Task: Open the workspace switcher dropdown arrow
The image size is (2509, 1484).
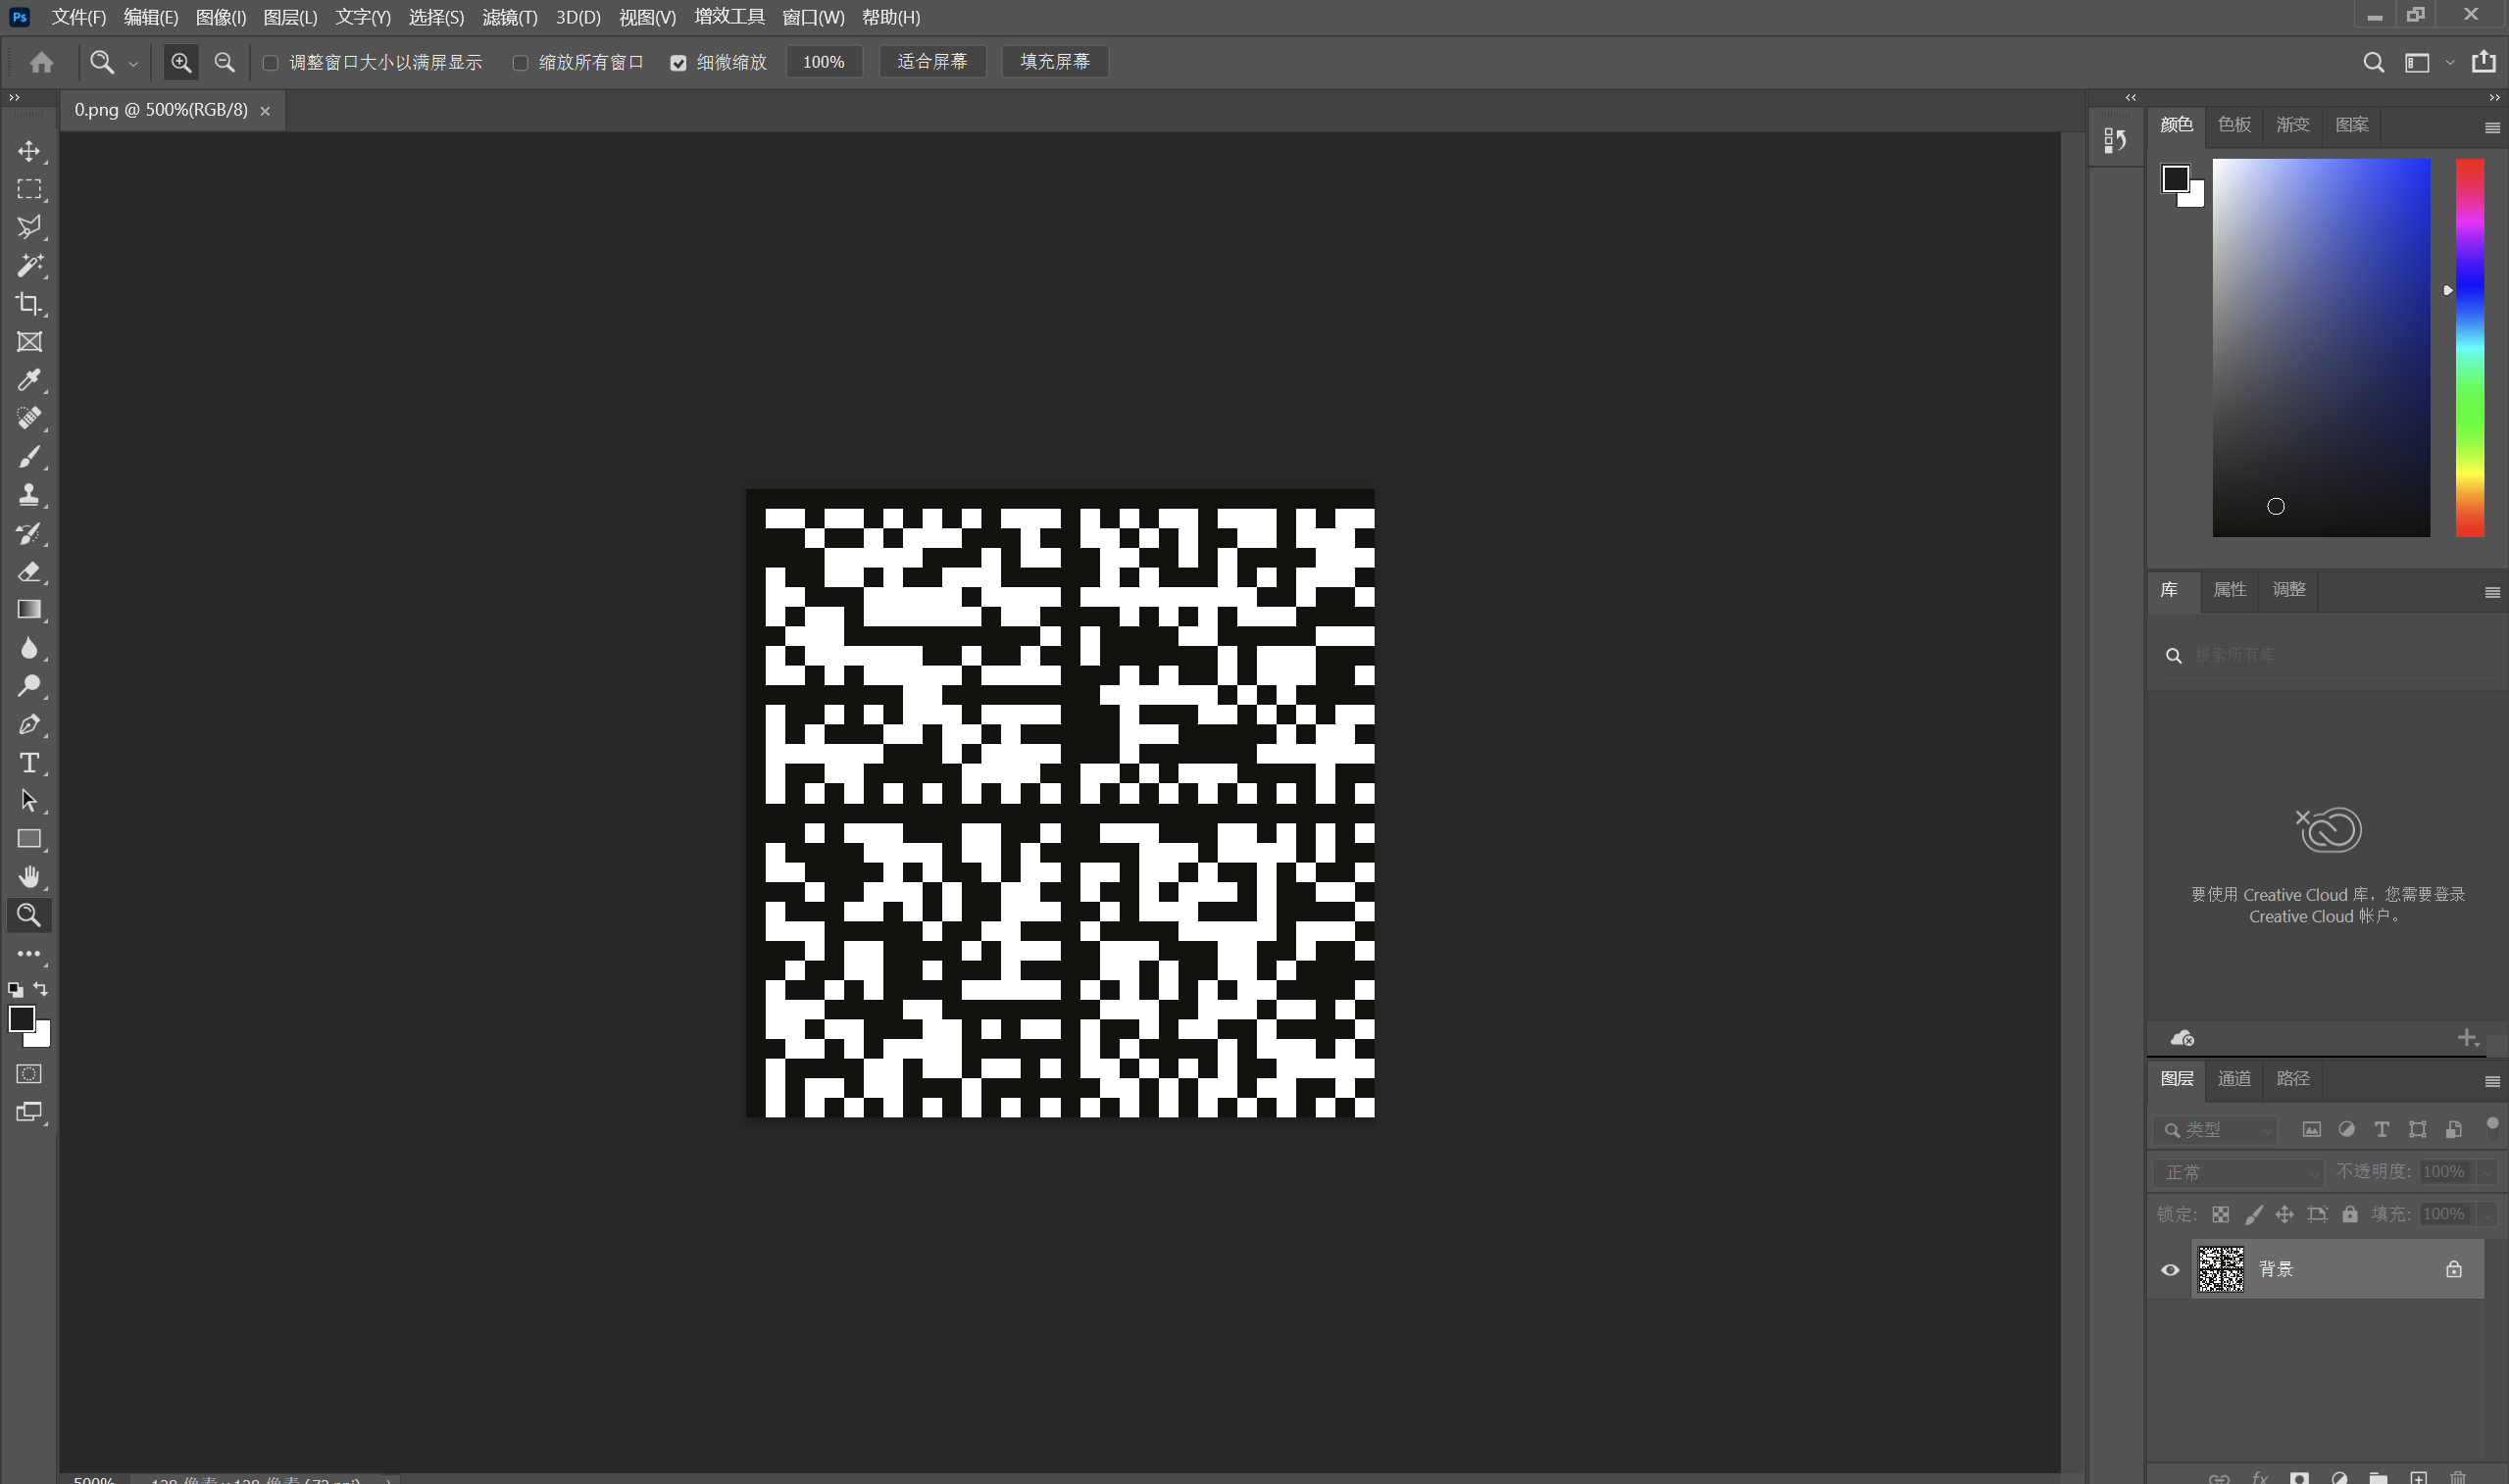Action: click(2450, 62)
